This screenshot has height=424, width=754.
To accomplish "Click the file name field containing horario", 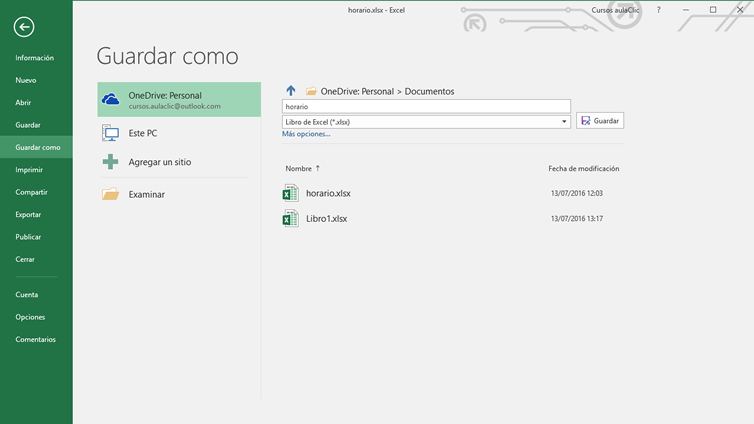I will [x=426, y=106].
